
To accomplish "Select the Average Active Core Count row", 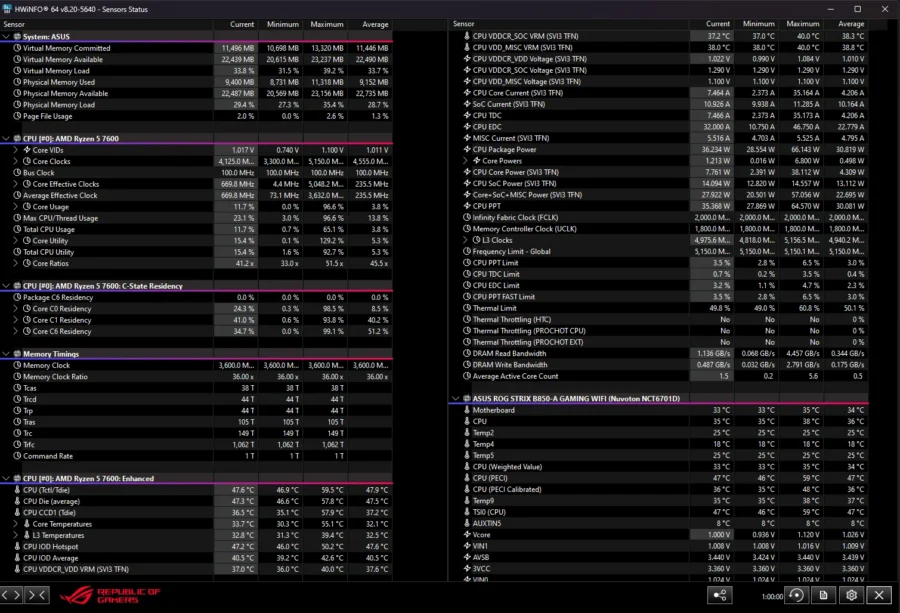I will tap(658, 377).
